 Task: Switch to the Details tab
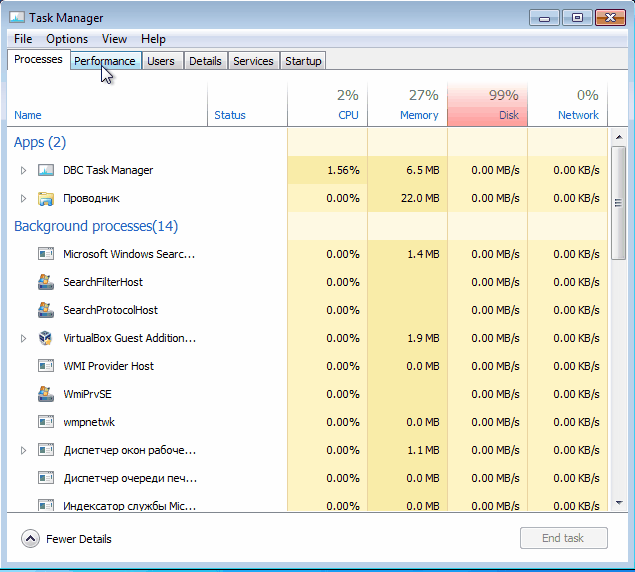(x=205, y=61)
